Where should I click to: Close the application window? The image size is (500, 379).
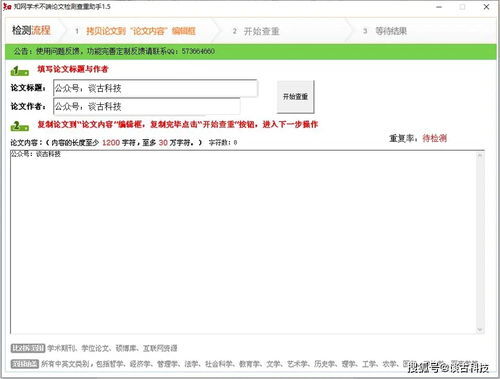tap(486, 7)
